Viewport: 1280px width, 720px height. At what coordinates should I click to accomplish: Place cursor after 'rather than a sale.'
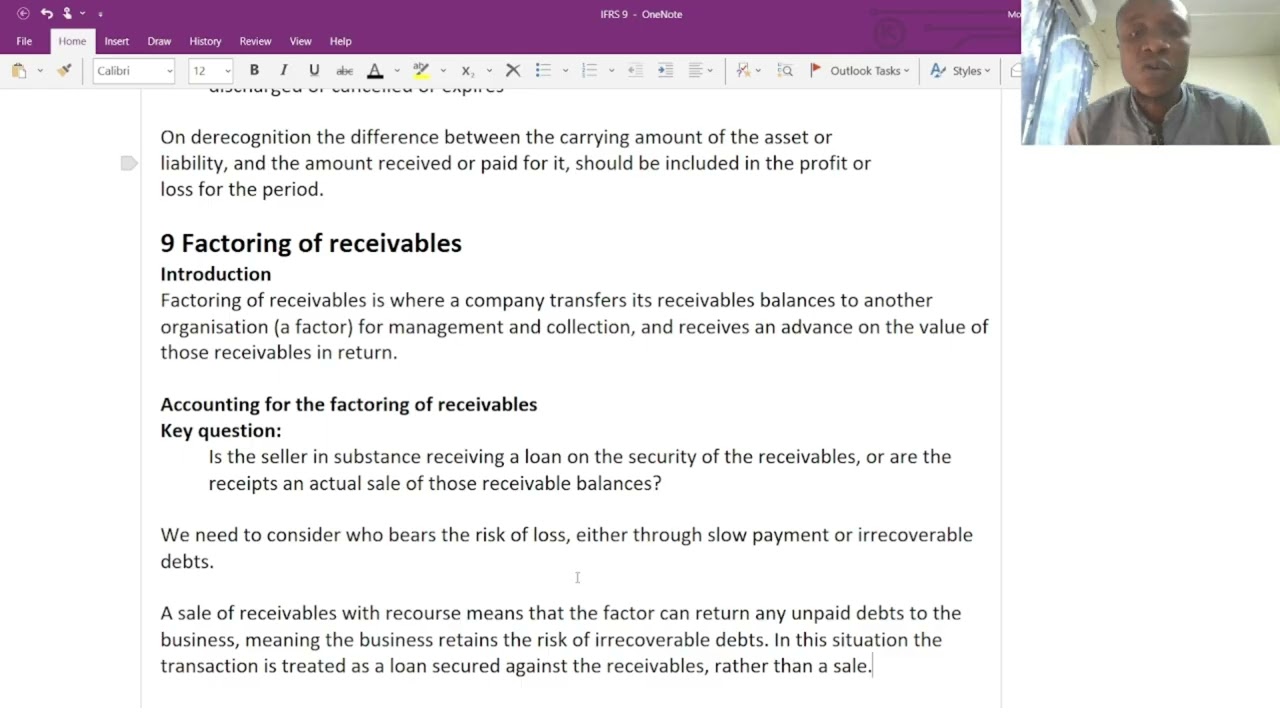pyautogui.click(x=873, y=666)
